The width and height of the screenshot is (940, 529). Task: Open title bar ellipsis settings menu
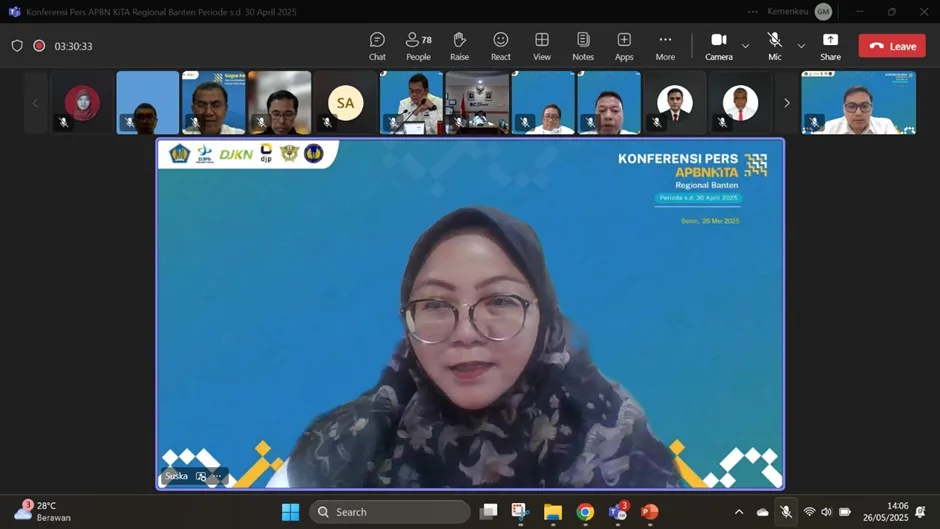coord(753,12)
